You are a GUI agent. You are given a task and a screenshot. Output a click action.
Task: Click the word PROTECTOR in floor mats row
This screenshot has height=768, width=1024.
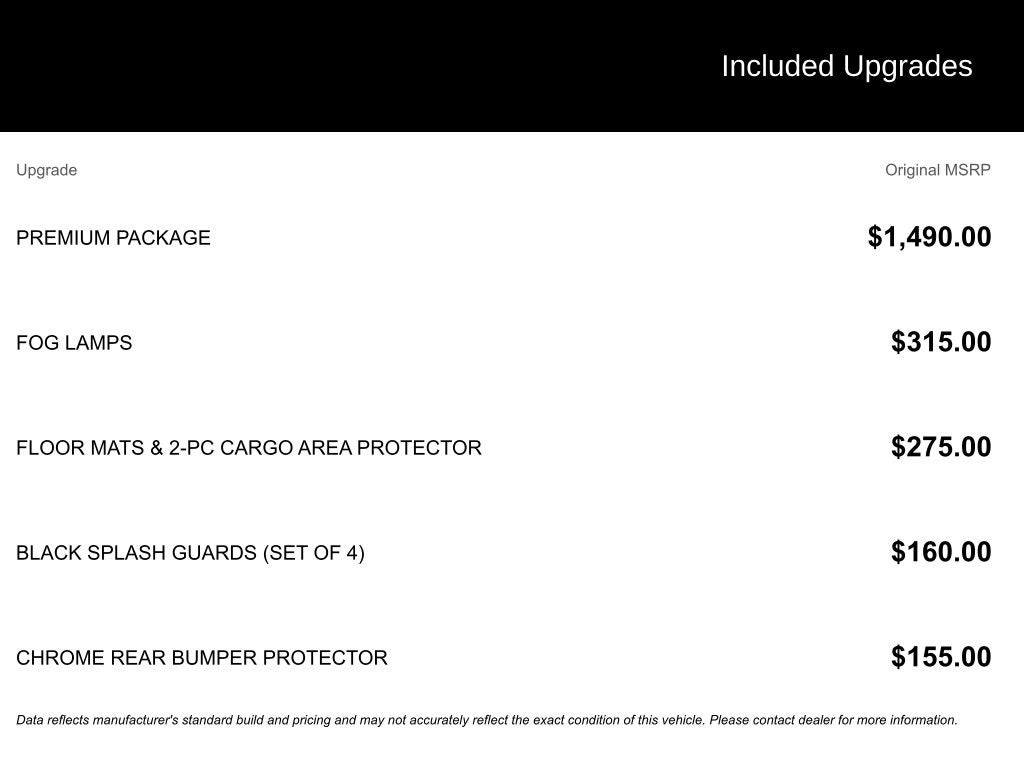coord(419,448)
